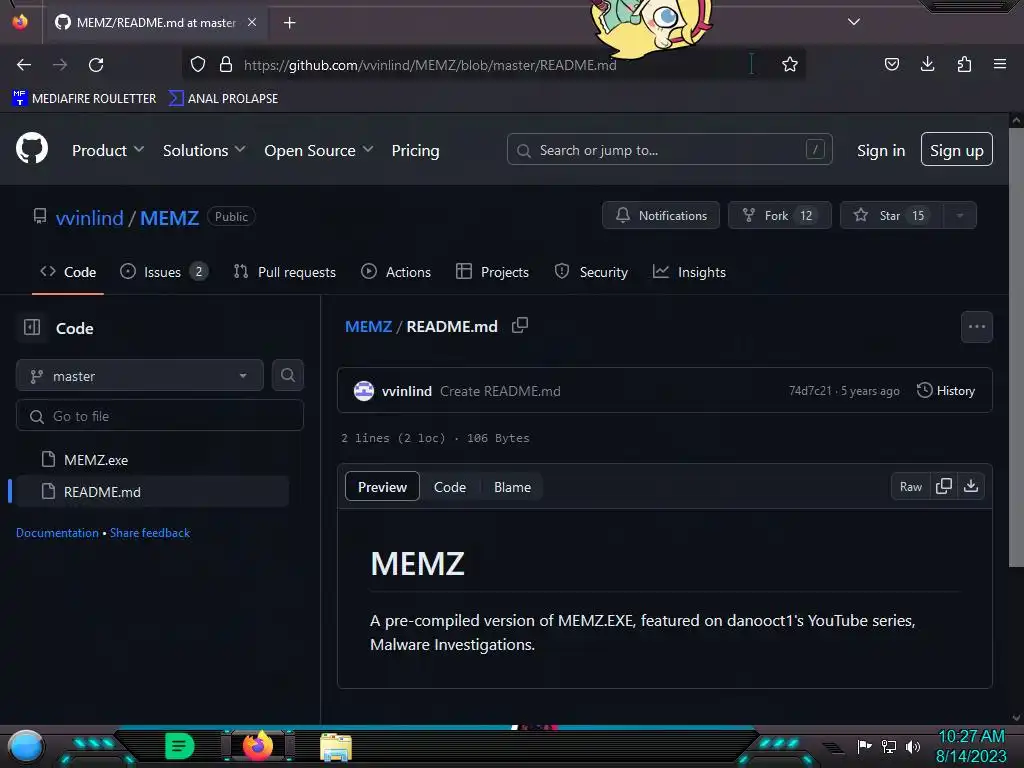Switch to the Preview view
The width and height of the screenshot is (1024, 768).
(382, 487)
